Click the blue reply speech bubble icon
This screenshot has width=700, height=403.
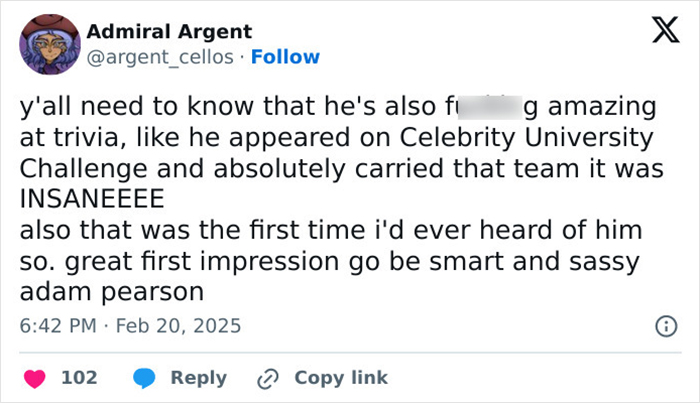[x=146, y=378]
